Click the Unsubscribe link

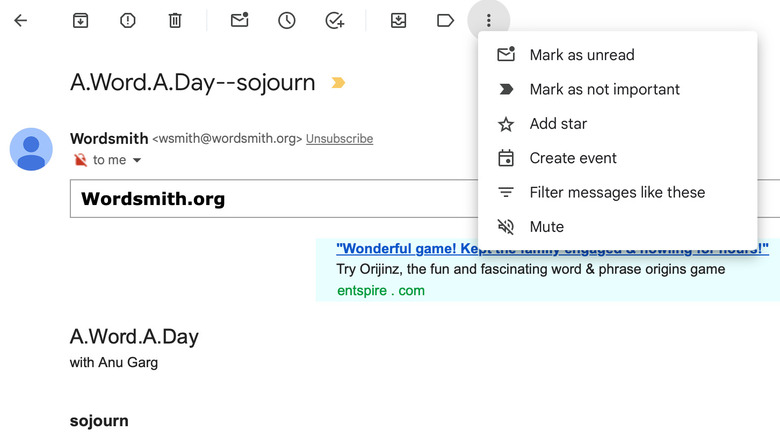tap(339, 139)
